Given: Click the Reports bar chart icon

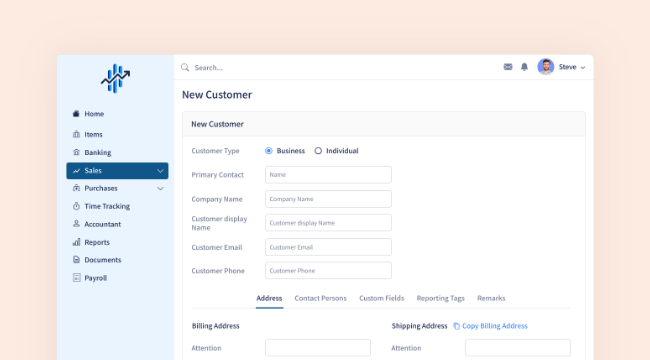Looking at the screenshot, I should tap(76, 242).
